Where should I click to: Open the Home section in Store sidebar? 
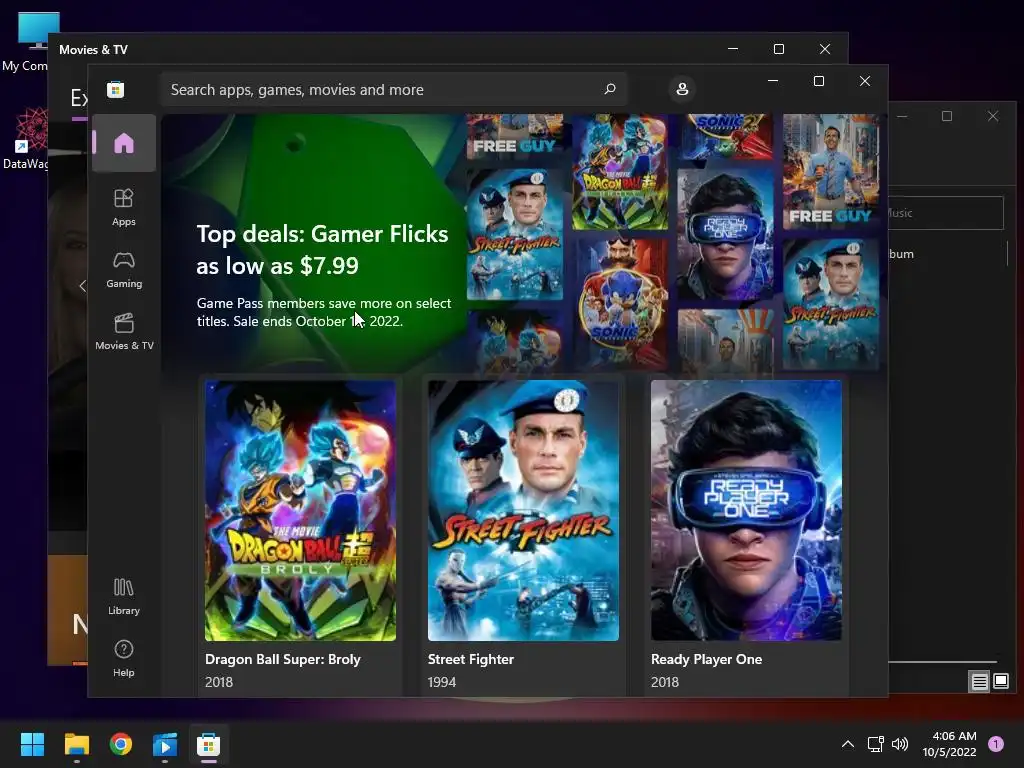(x=124, y=143)
